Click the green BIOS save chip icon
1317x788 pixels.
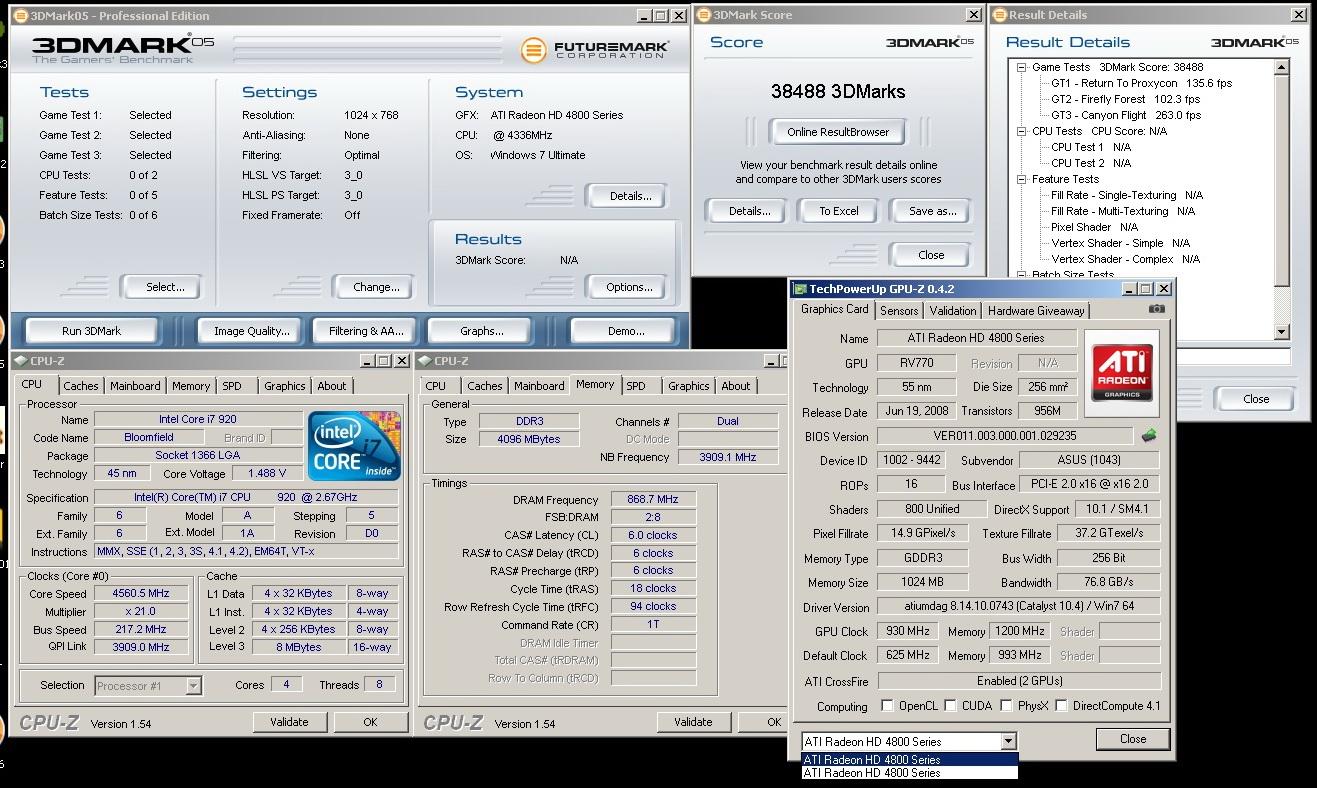click(x=1150, y=436)
